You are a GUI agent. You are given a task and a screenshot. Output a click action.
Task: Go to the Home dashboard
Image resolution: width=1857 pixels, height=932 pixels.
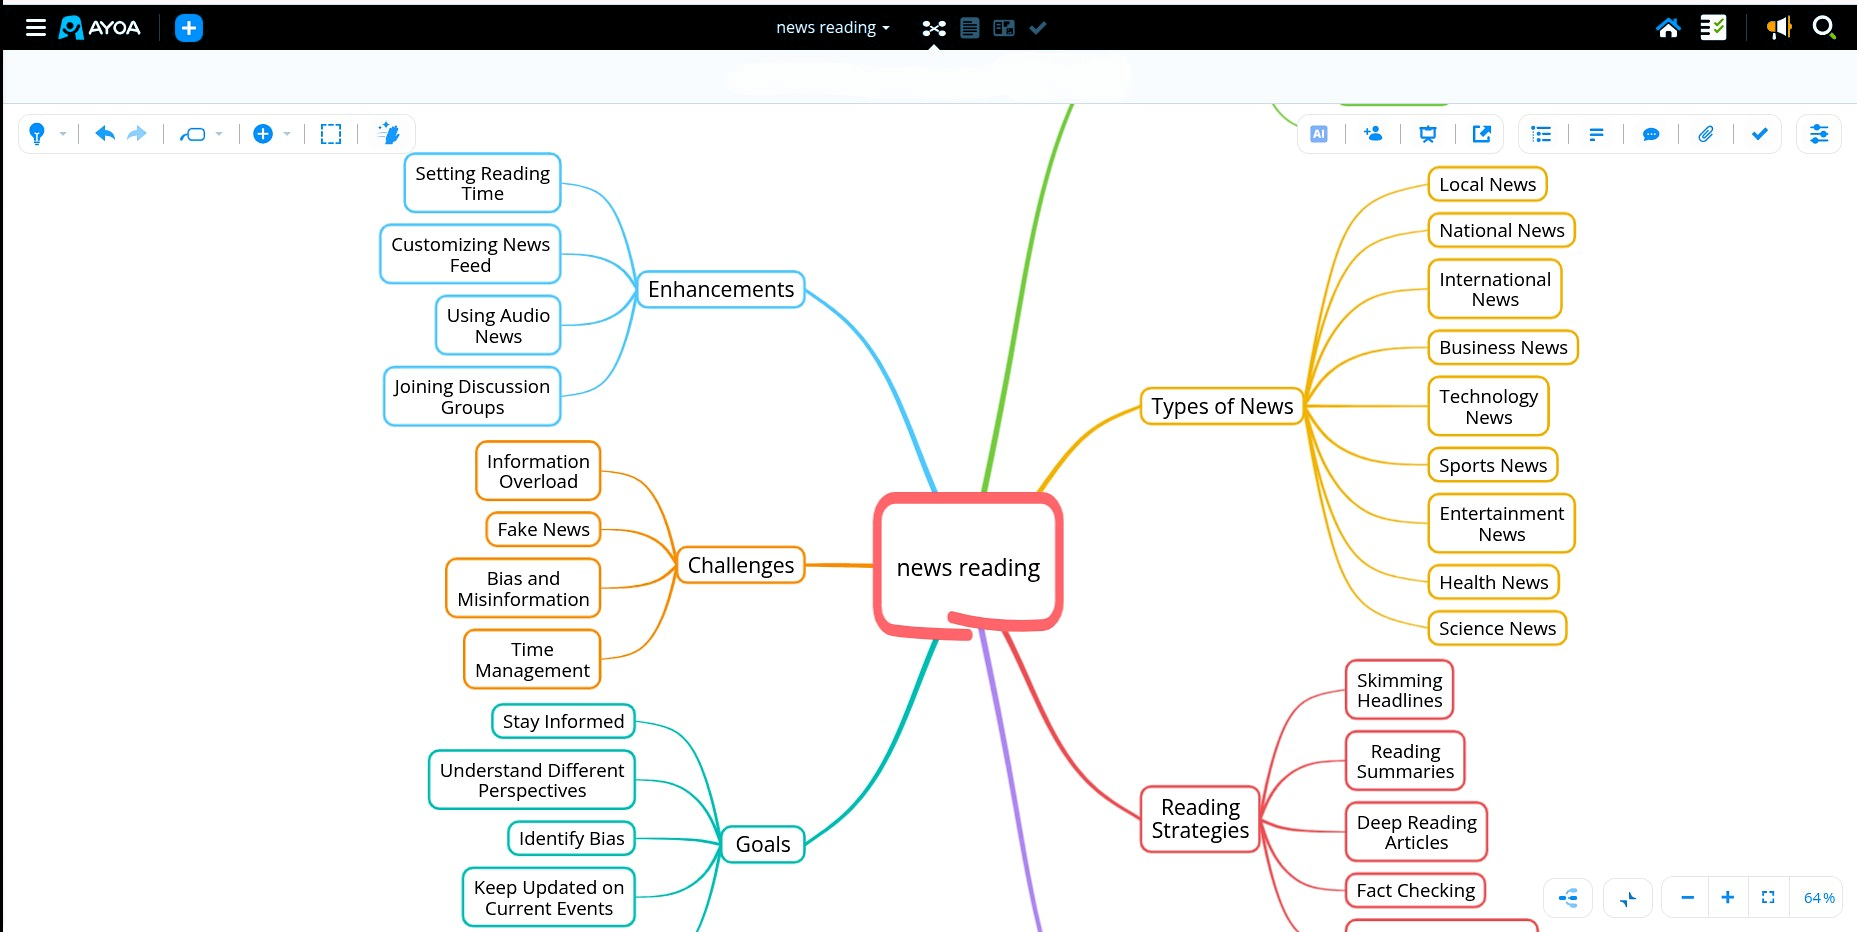1668,28
